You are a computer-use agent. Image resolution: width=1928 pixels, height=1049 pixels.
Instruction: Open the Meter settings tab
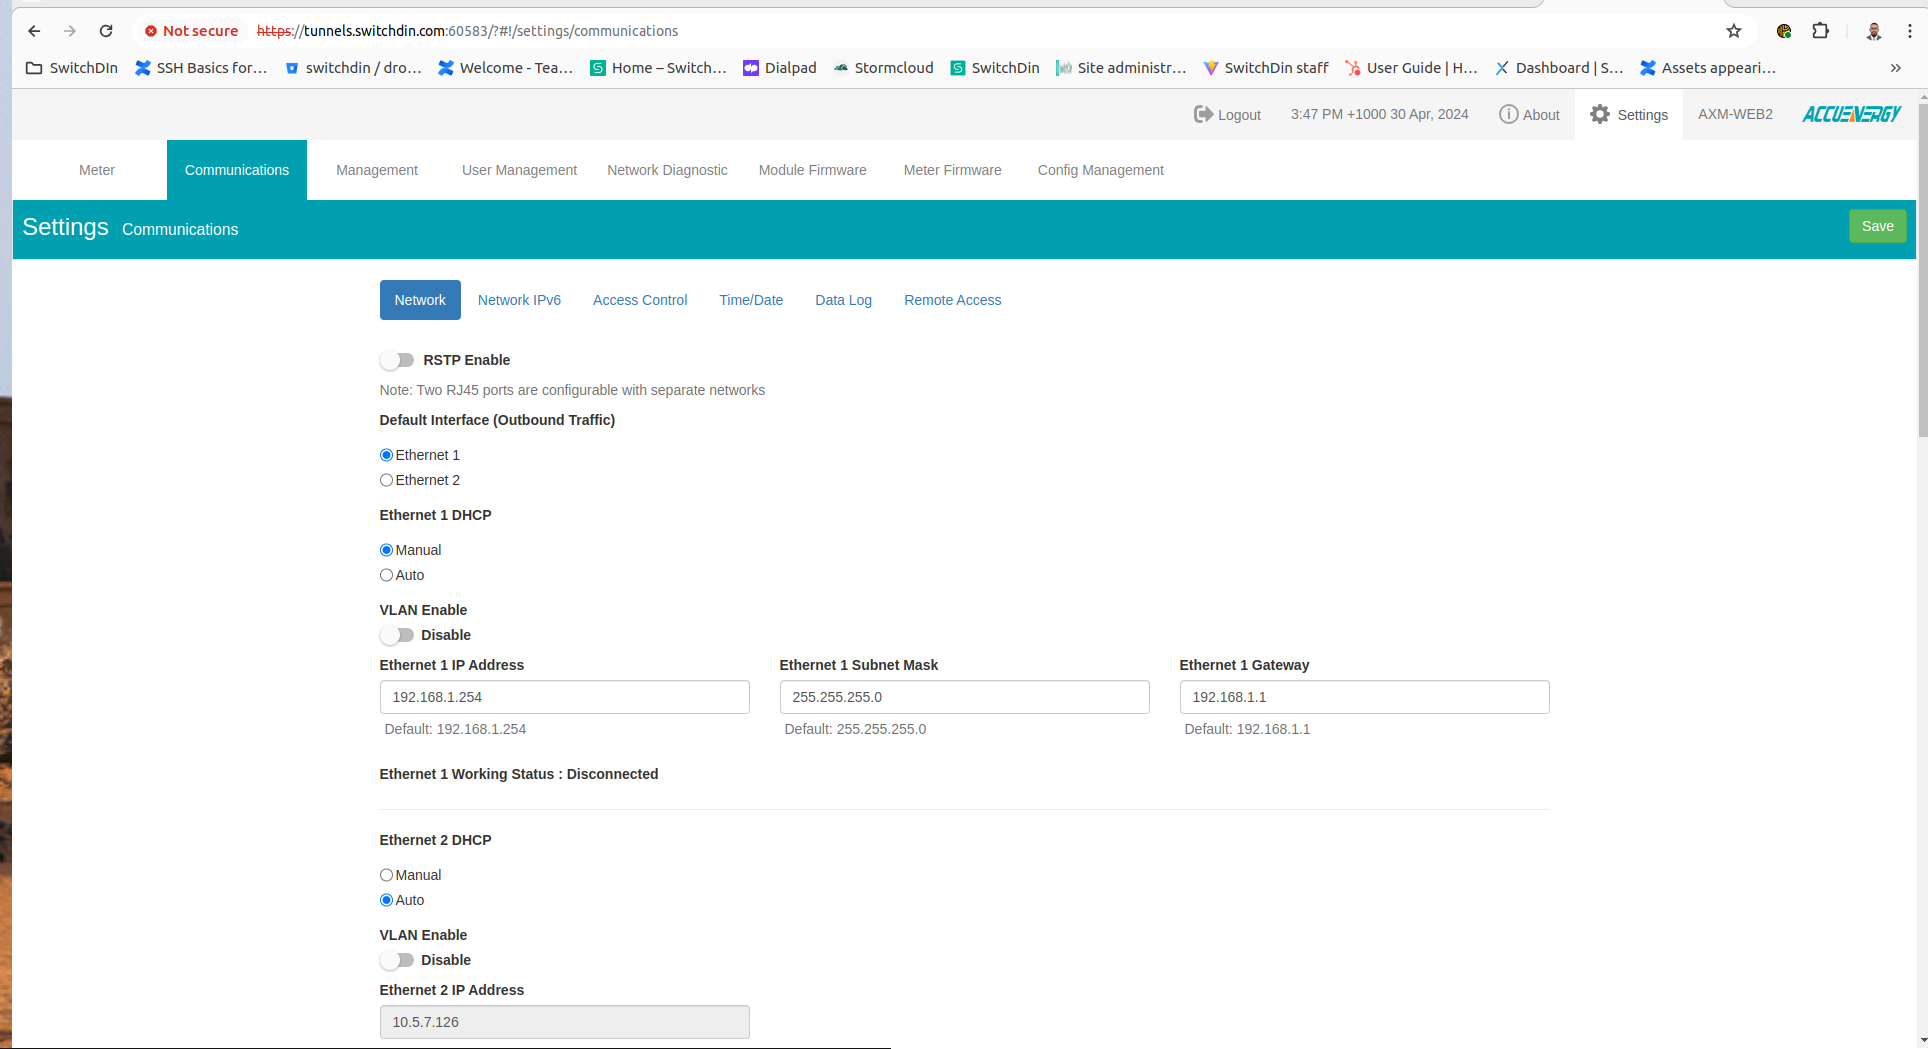click(97, 170)
